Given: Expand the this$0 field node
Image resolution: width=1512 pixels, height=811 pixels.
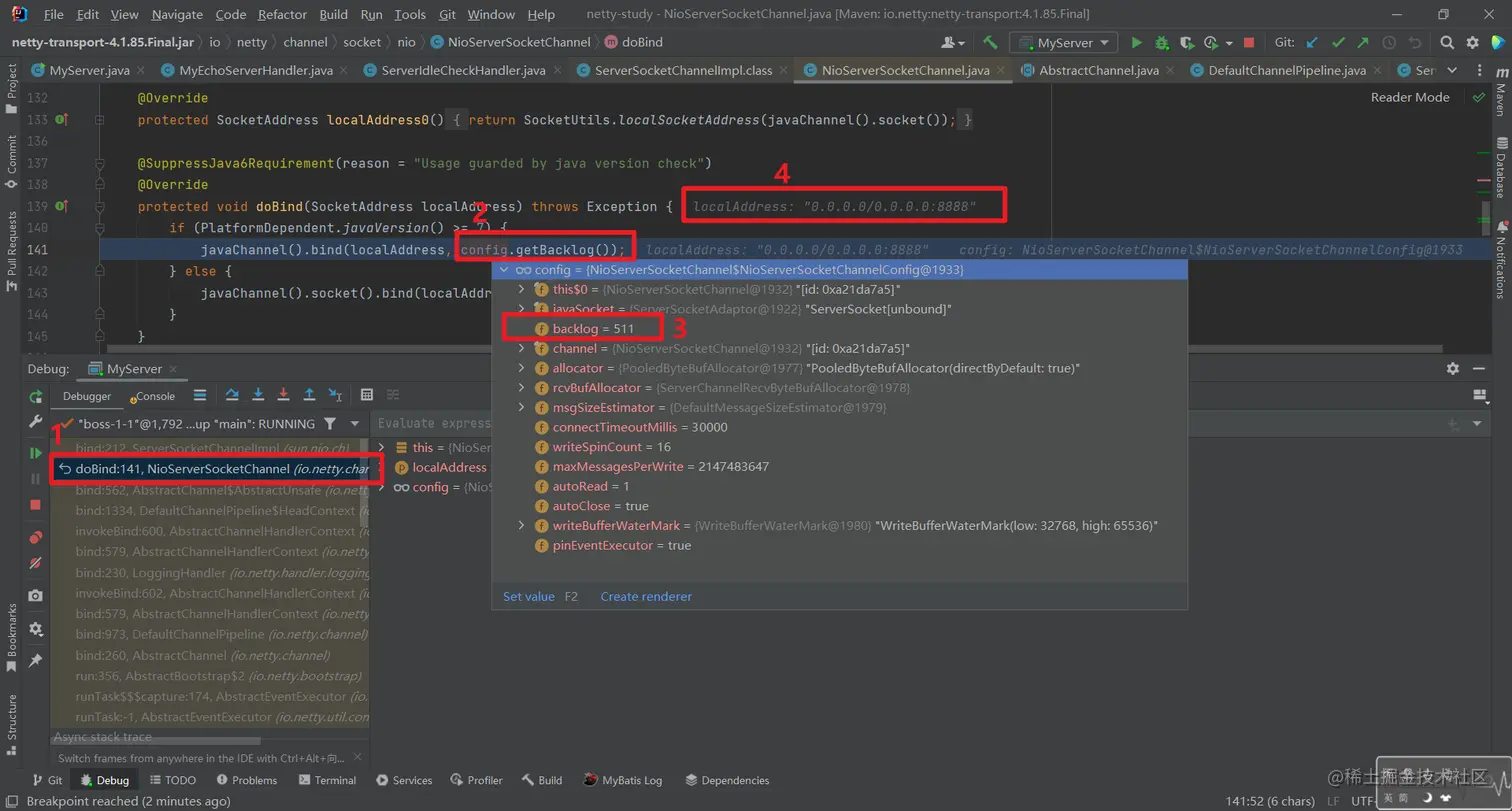Looking at the screenshot, I should pyautogui.click(x=521, y=289).
